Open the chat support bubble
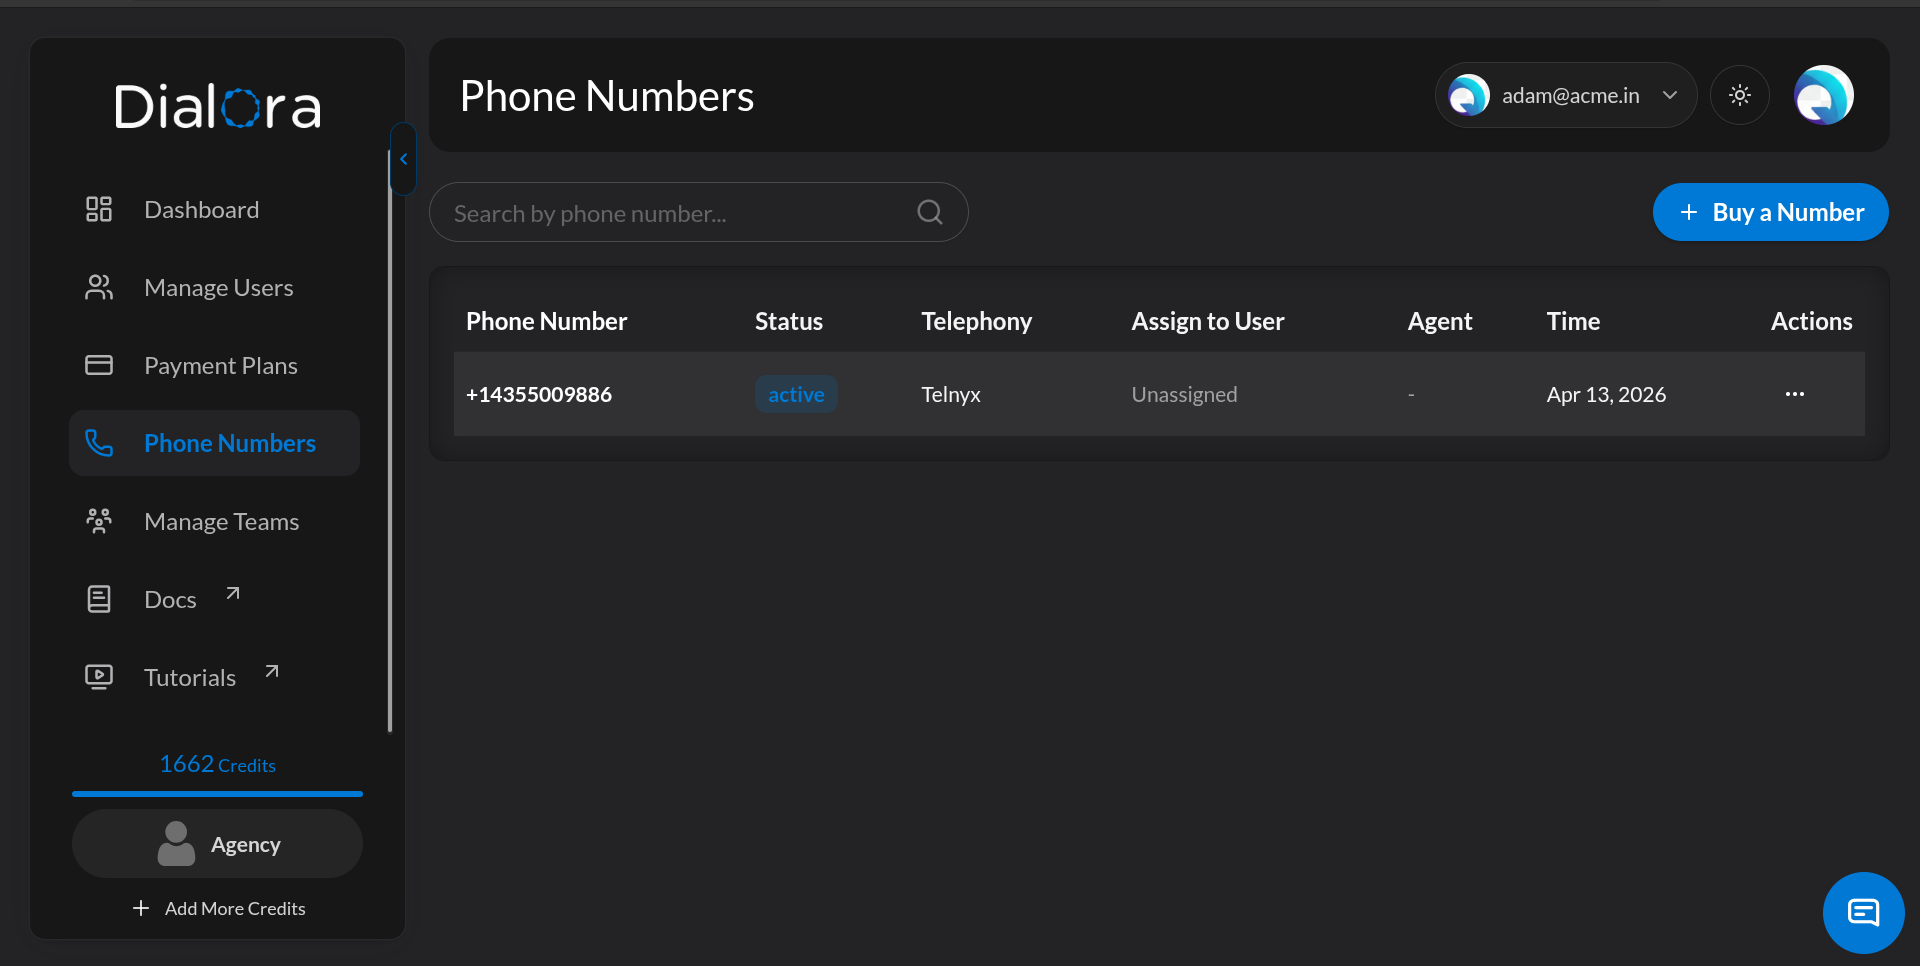The height and width of the screenshot is (966, 1920). click(x=1863, y=912)
